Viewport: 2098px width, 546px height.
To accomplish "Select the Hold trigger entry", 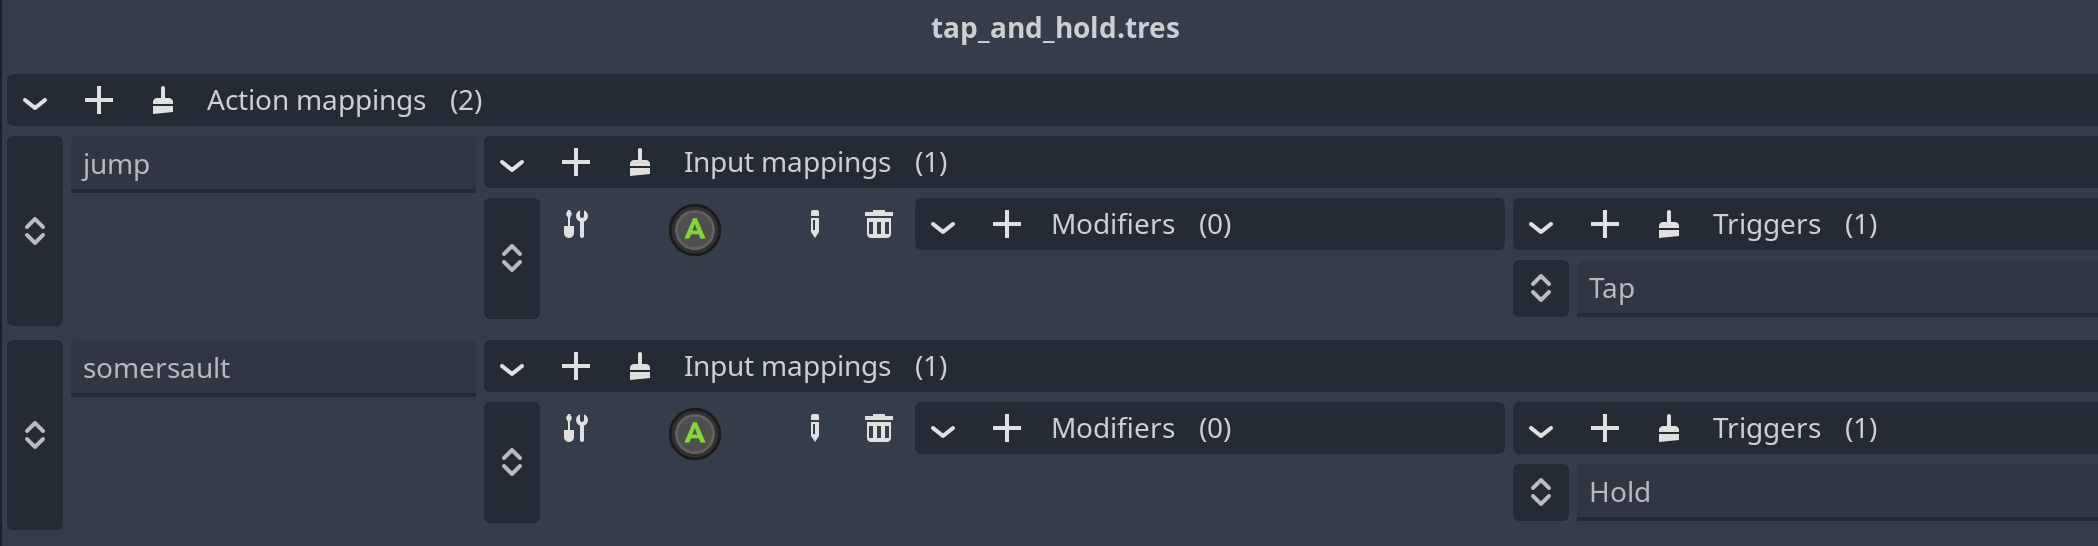I will click(x=1836, y=492).
